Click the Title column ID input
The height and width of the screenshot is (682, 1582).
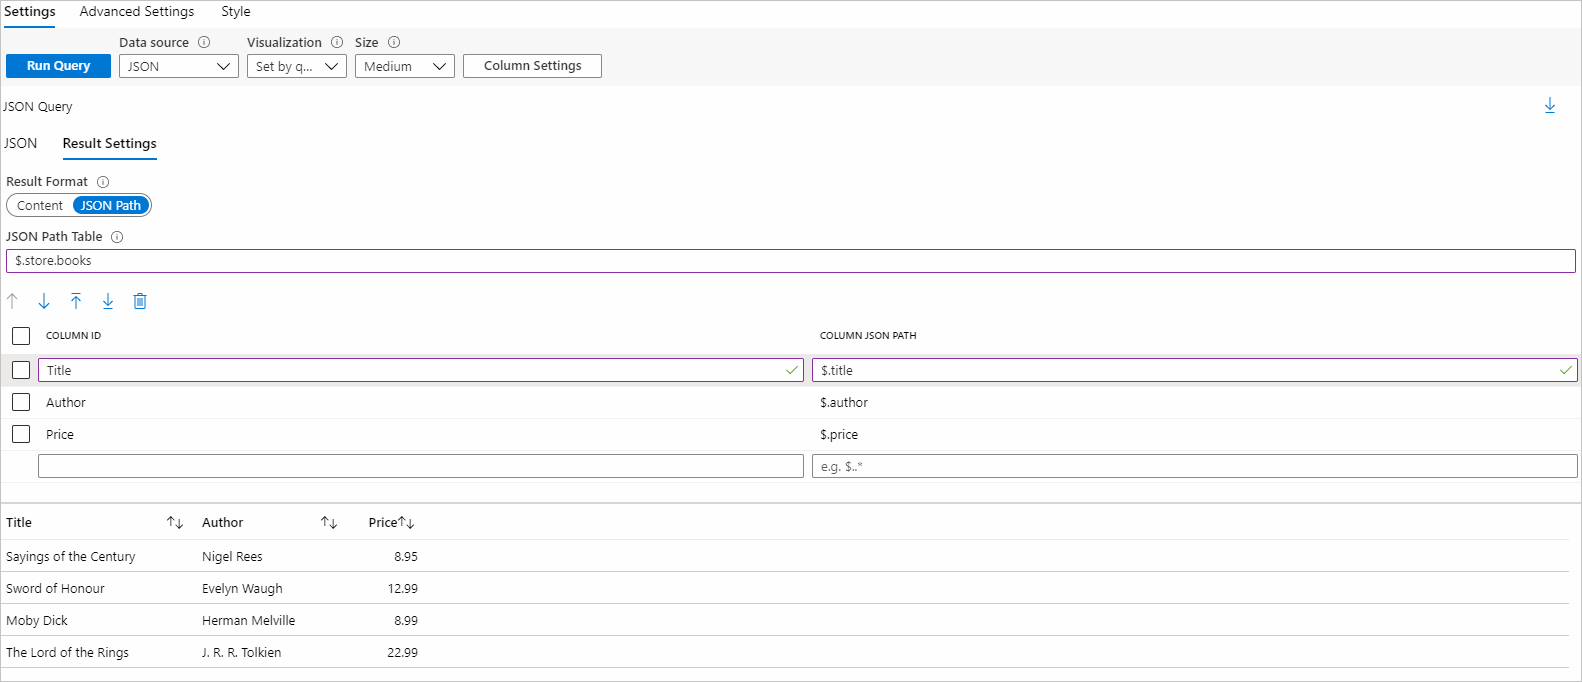click(421, 370)
